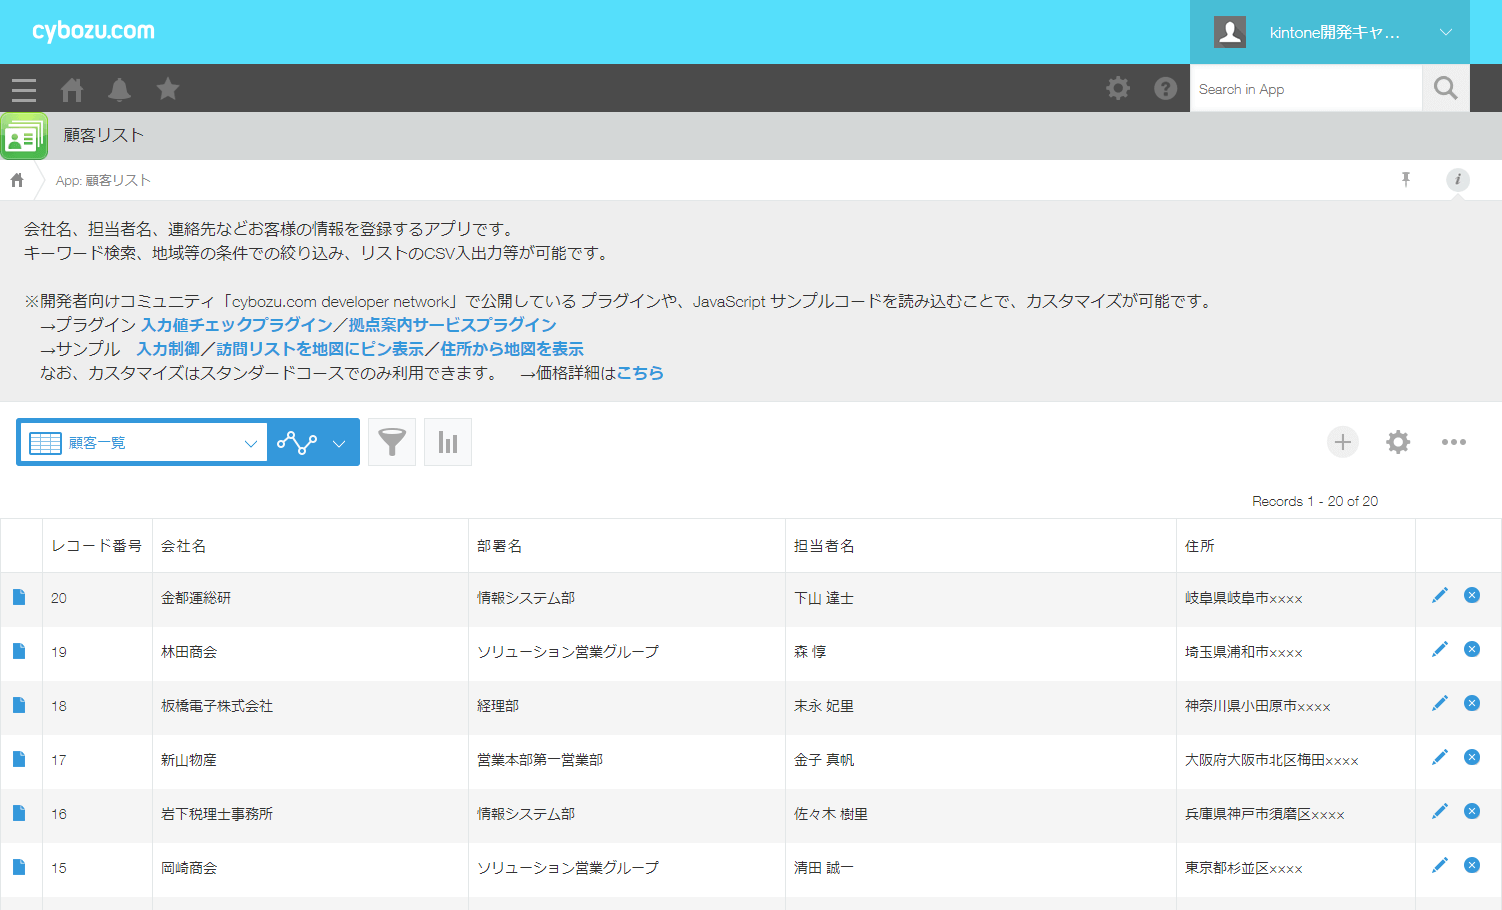Open app settings gear beside plus button
1502x910 pixels.
1398,442
